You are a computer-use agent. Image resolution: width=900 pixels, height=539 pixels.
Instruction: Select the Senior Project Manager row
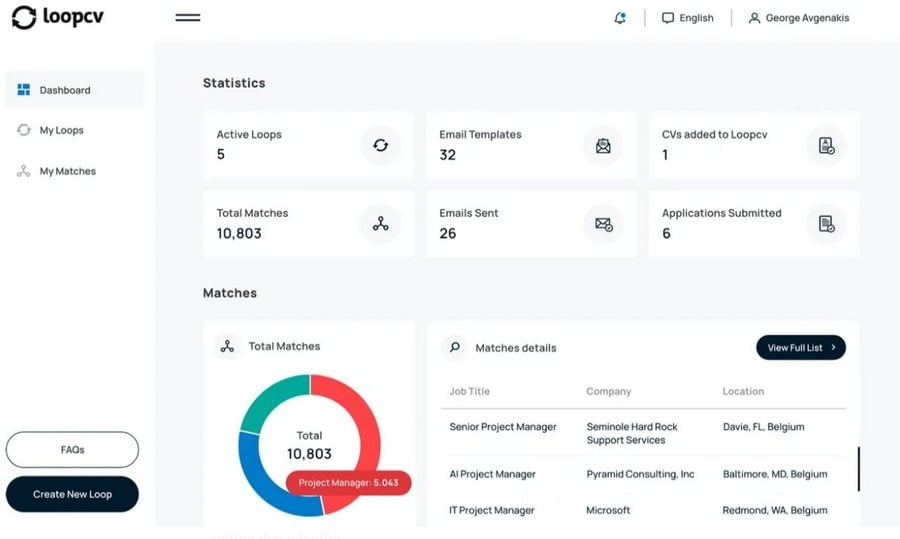click(643, 433)
